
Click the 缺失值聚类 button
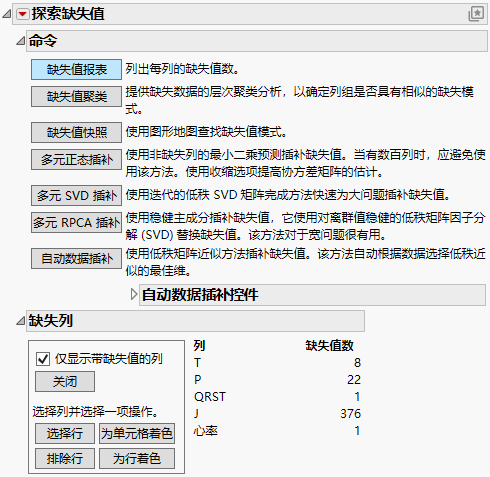(76, 97)
